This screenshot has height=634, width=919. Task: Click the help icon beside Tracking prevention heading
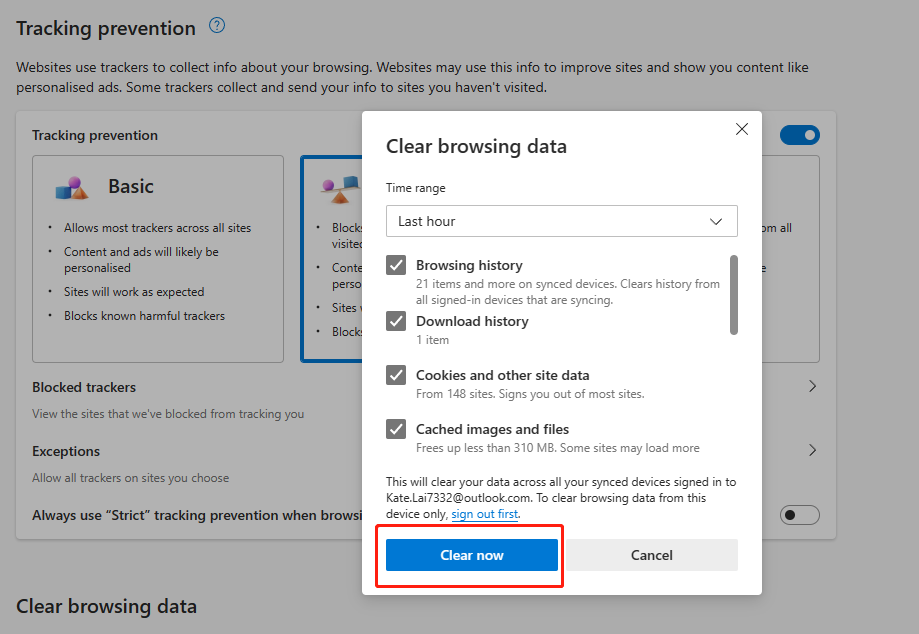coord(217,26)
